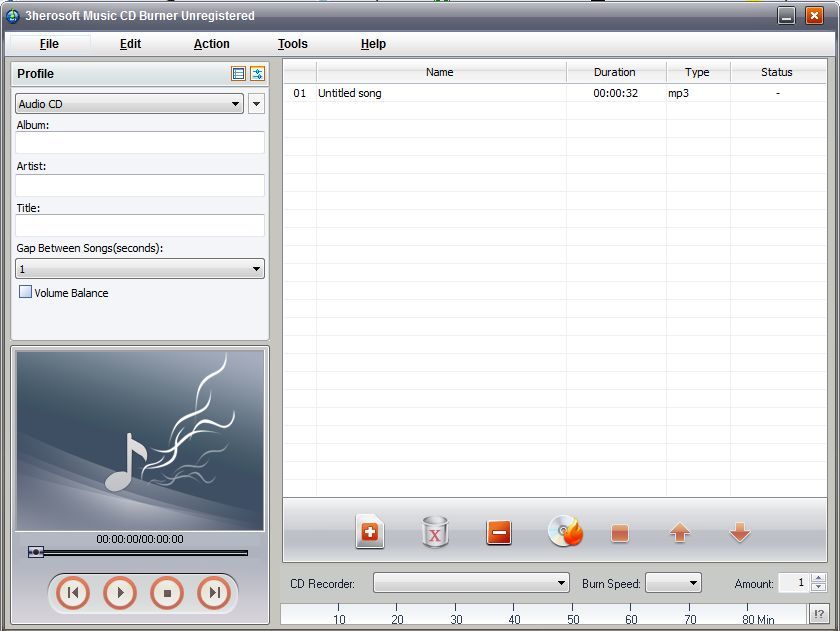Screen dimensions: 840x631
Task: Click inside the Album text field
Action: 139,143
